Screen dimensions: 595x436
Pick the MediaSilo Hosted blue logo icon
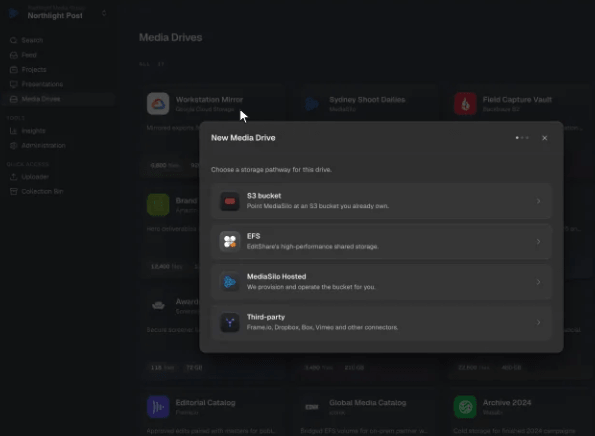(230, 282)
